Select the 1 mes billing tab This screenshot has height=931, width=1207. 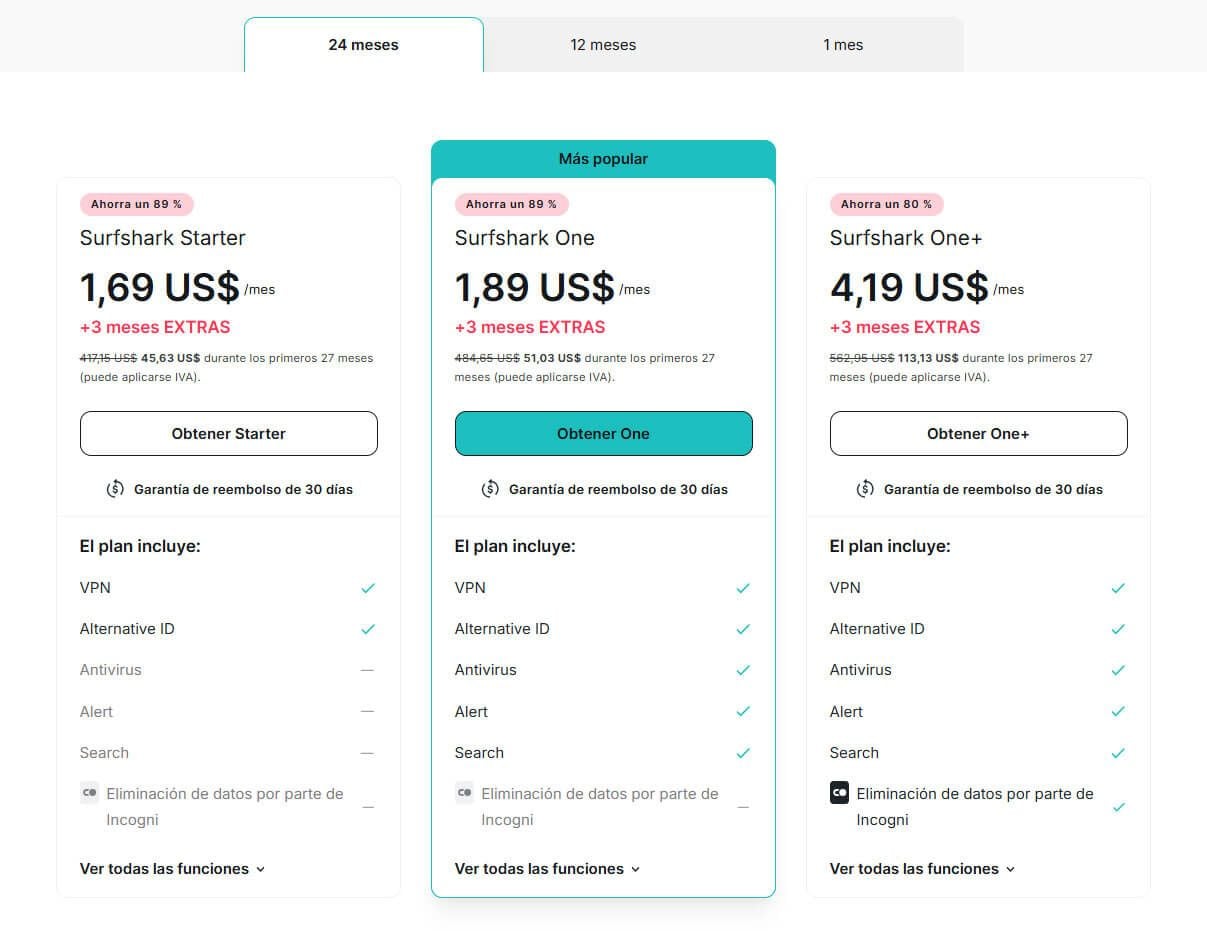tap(843, 44)
